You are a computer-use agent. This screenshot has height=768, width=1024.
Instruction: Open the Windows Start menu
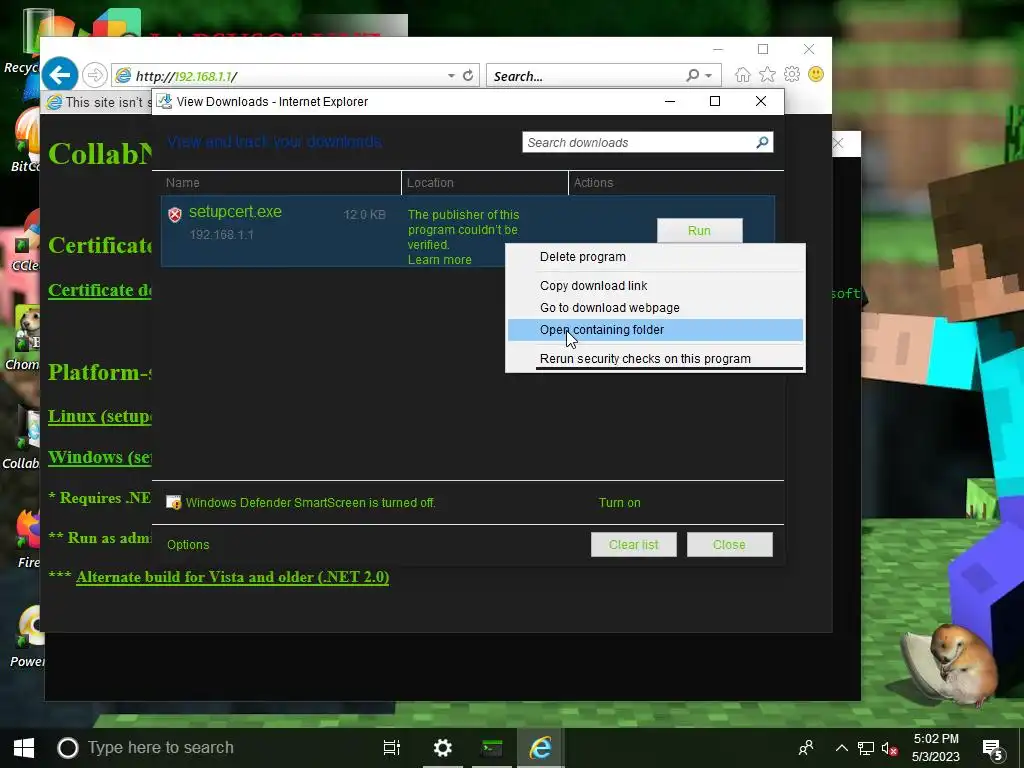[x=24, y=748]
